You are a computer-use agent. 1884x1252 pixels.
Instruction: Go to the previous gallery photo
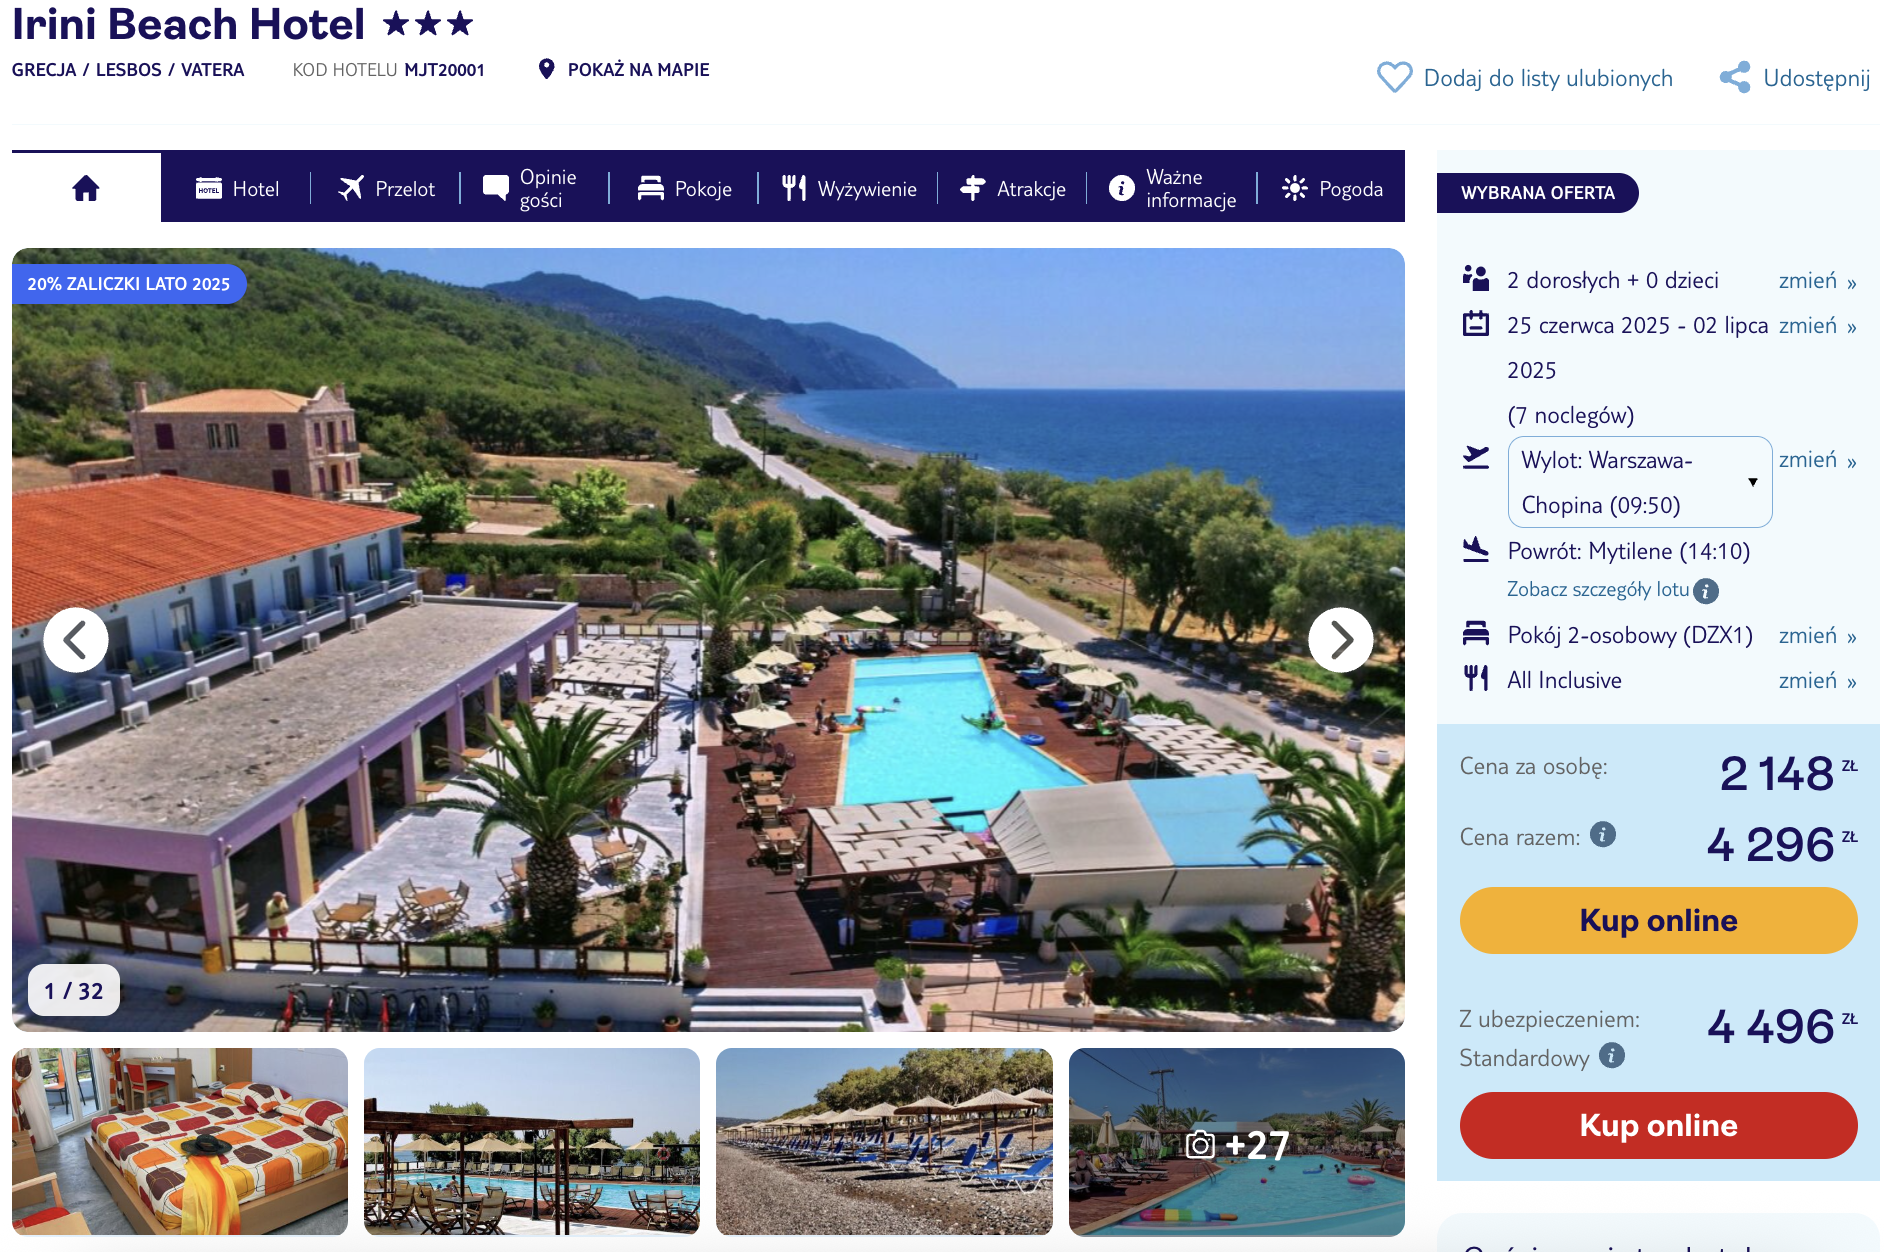76,640
